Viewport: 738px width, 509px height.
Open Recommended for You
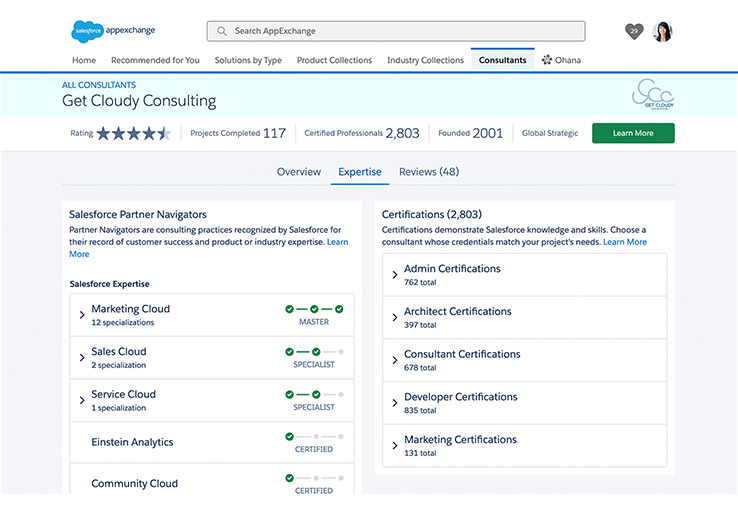pos(155,60)
